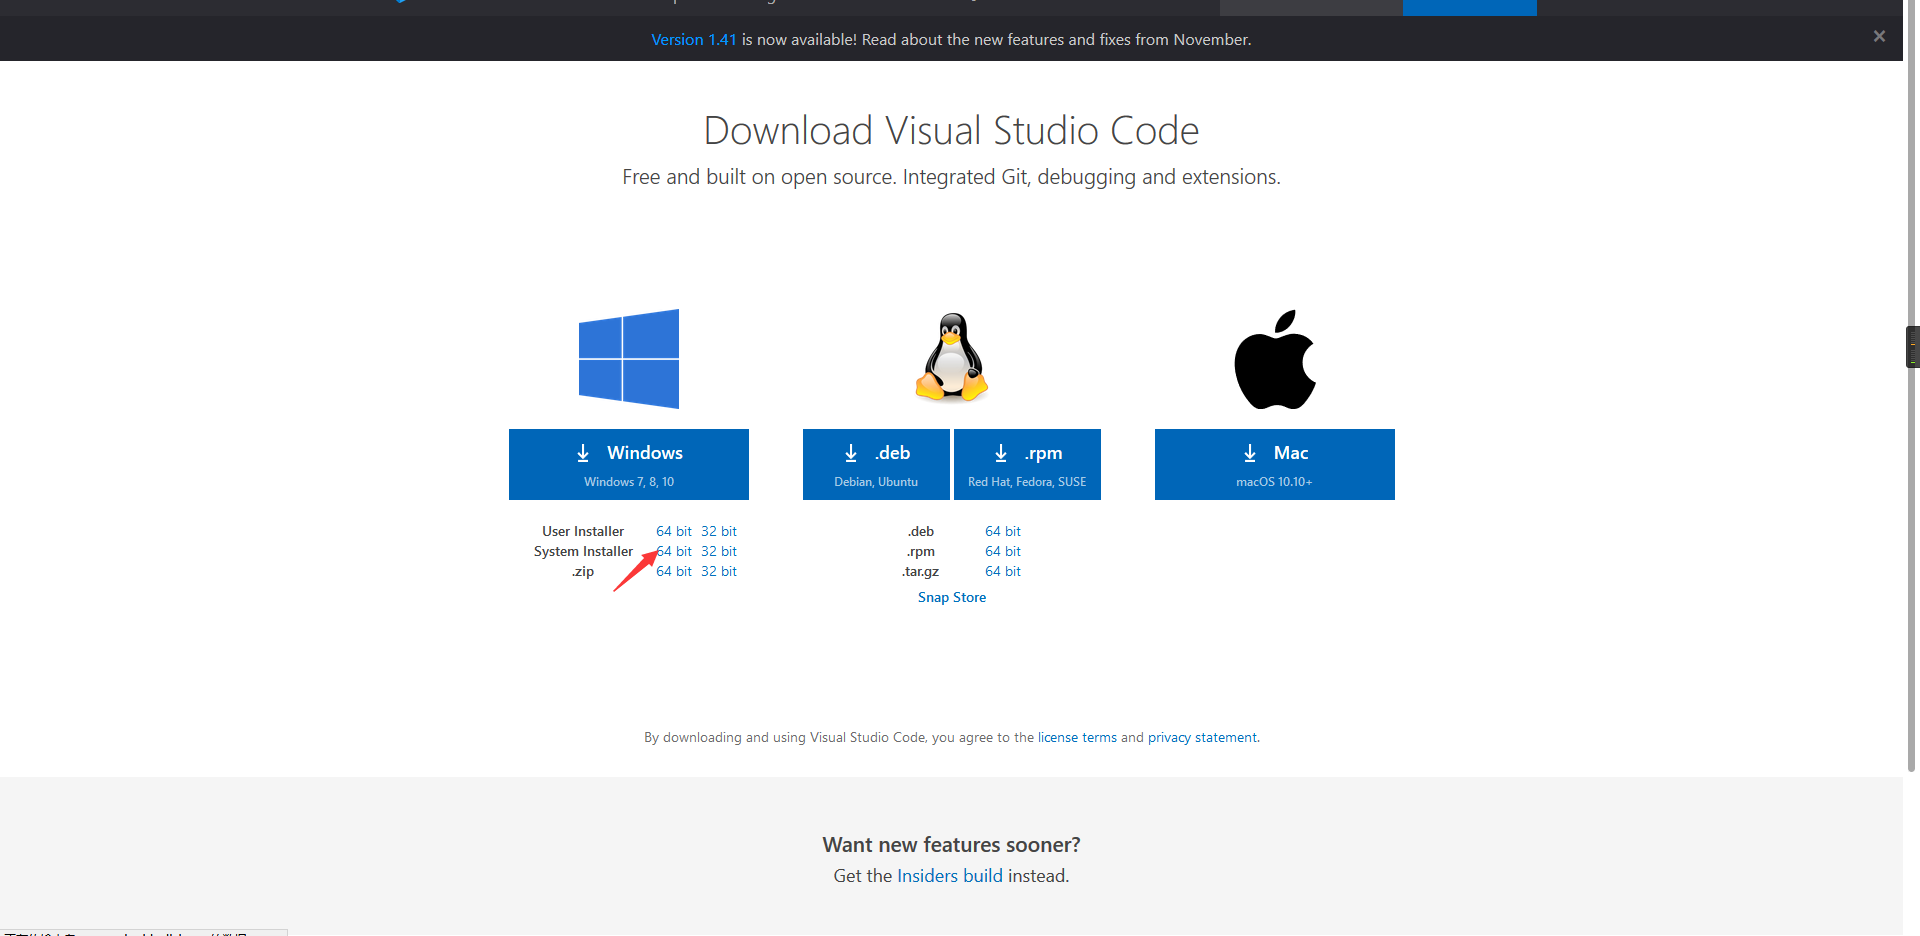Download the Windows System Installer 64 bit

pyautogui.click(x=673, y=551)
